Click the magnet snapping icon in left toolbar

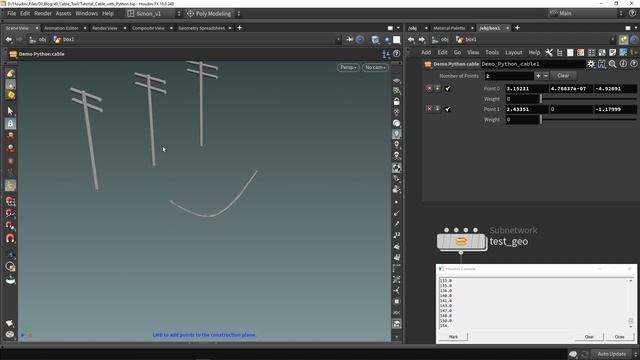(x=11, y=238)
